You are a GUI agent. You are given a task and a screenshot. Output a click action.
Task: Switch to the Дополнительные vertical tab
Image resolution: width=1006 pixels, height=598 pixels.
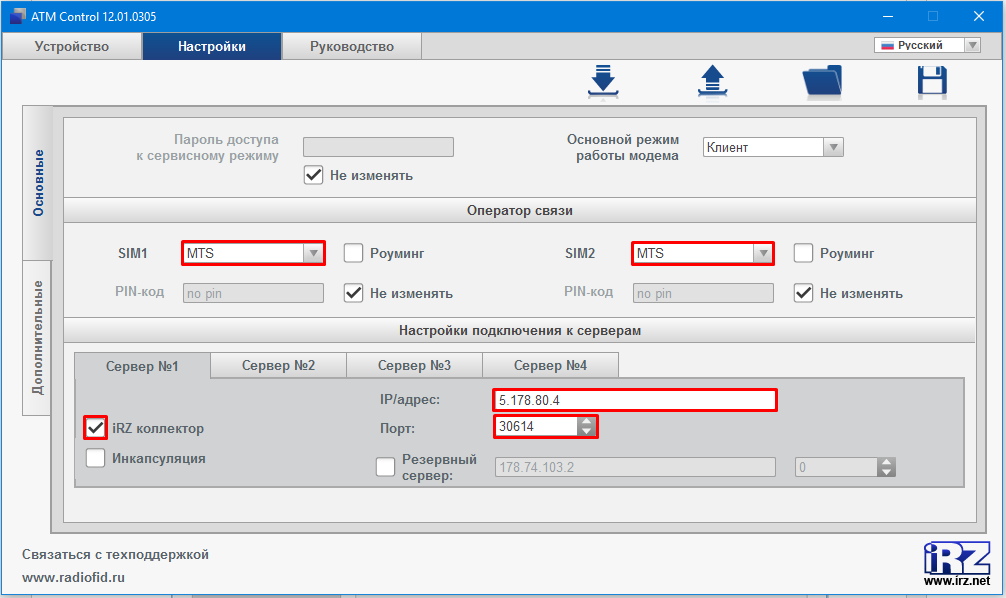pos(38,337)
